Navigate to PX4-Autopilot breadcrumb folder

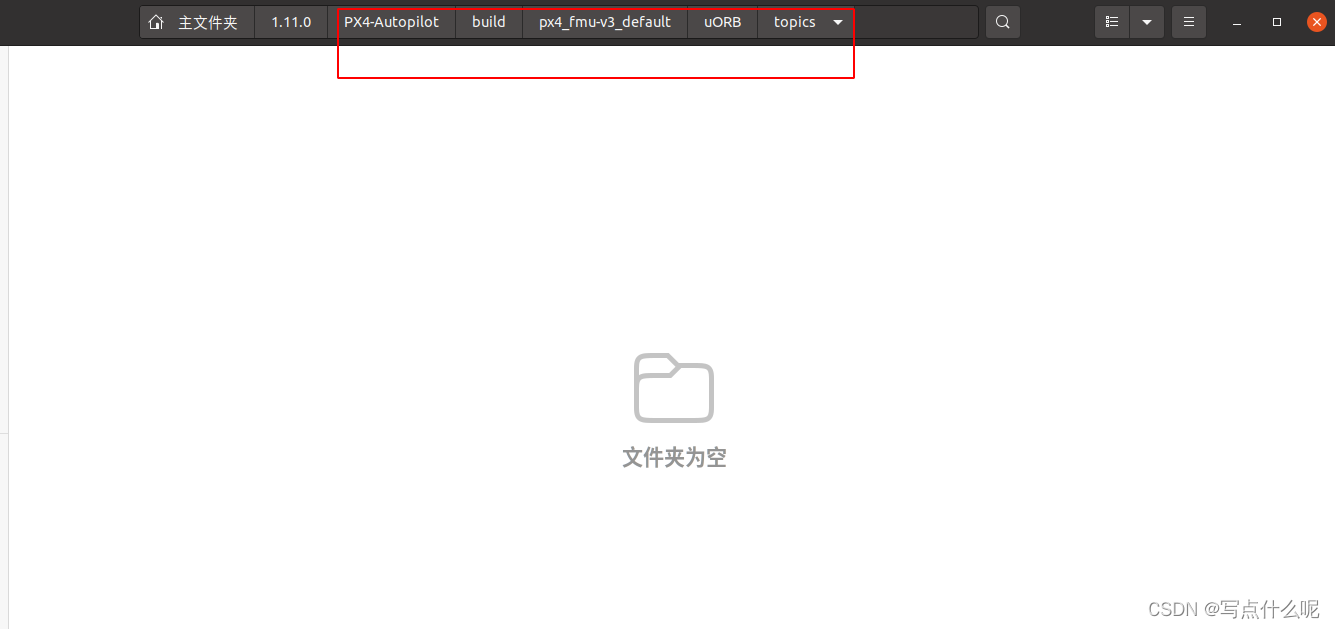click(391, 22)
